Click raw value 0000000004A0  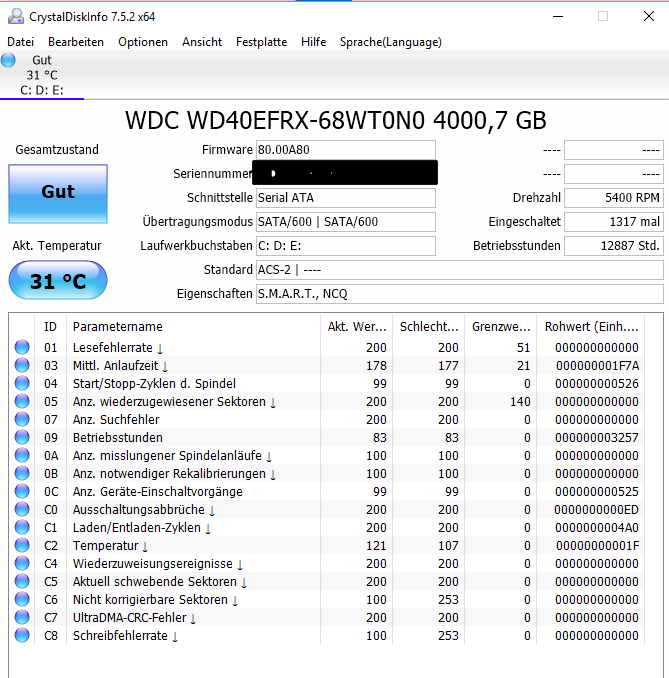coord(597,528)
